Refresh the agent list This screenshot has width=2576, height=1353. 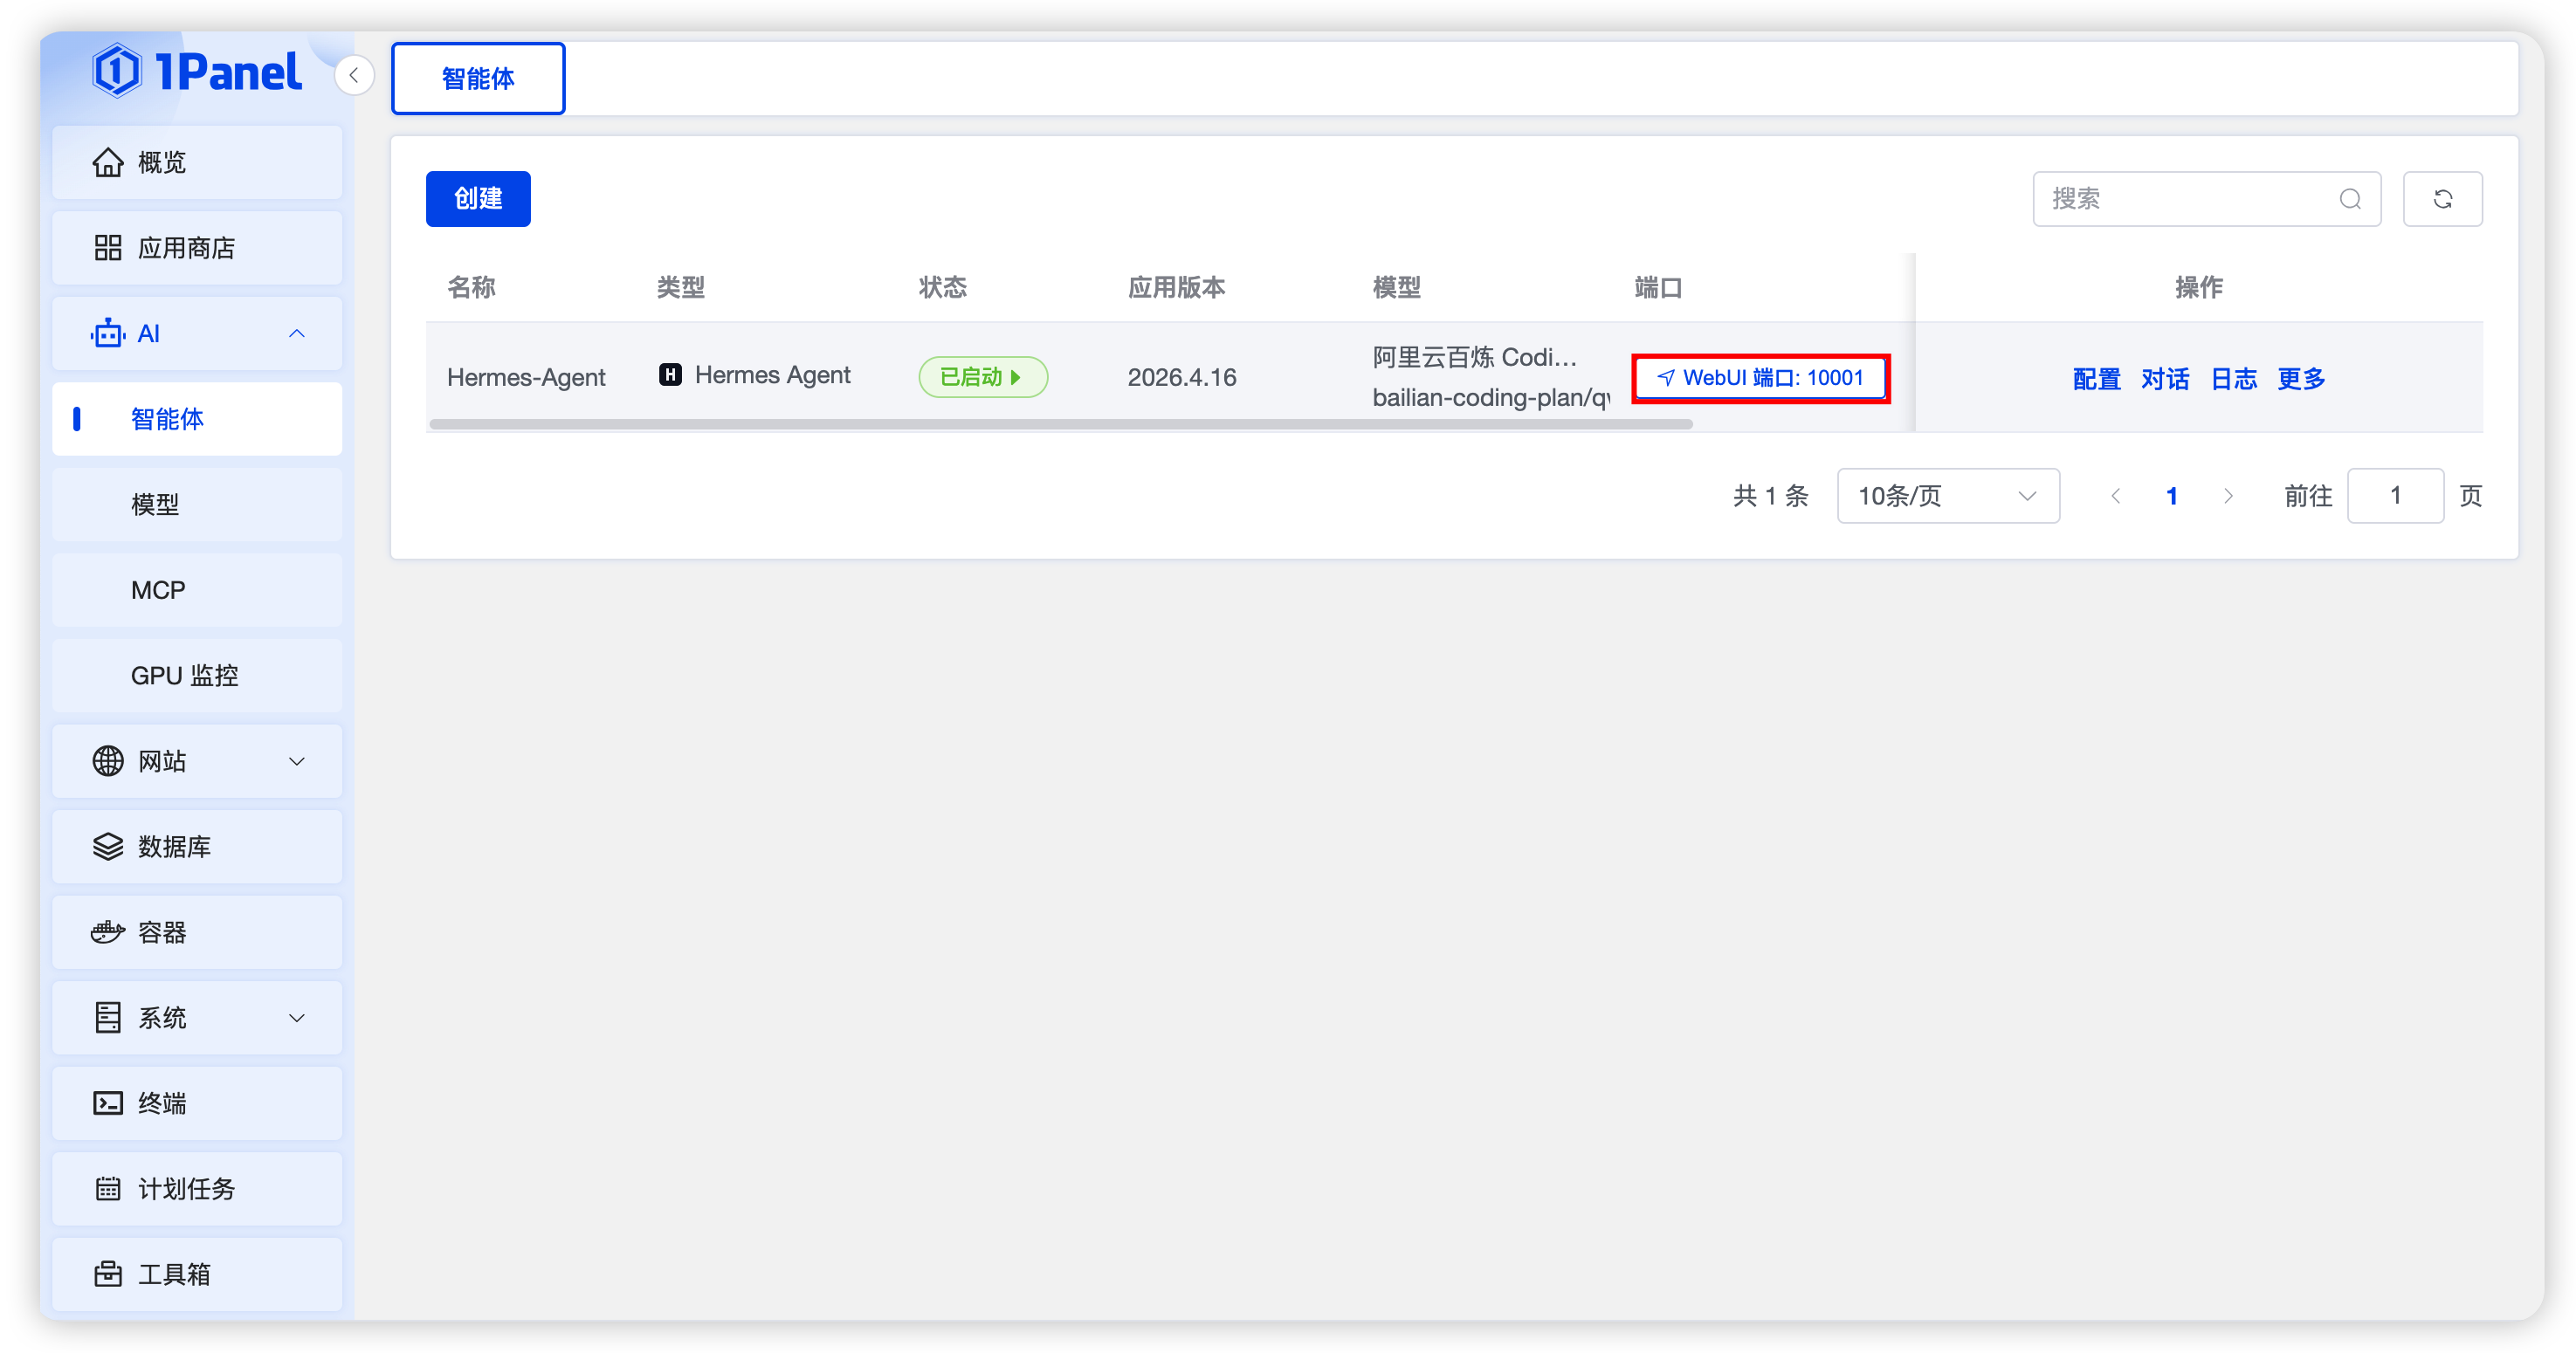[x=2442, y=199]
